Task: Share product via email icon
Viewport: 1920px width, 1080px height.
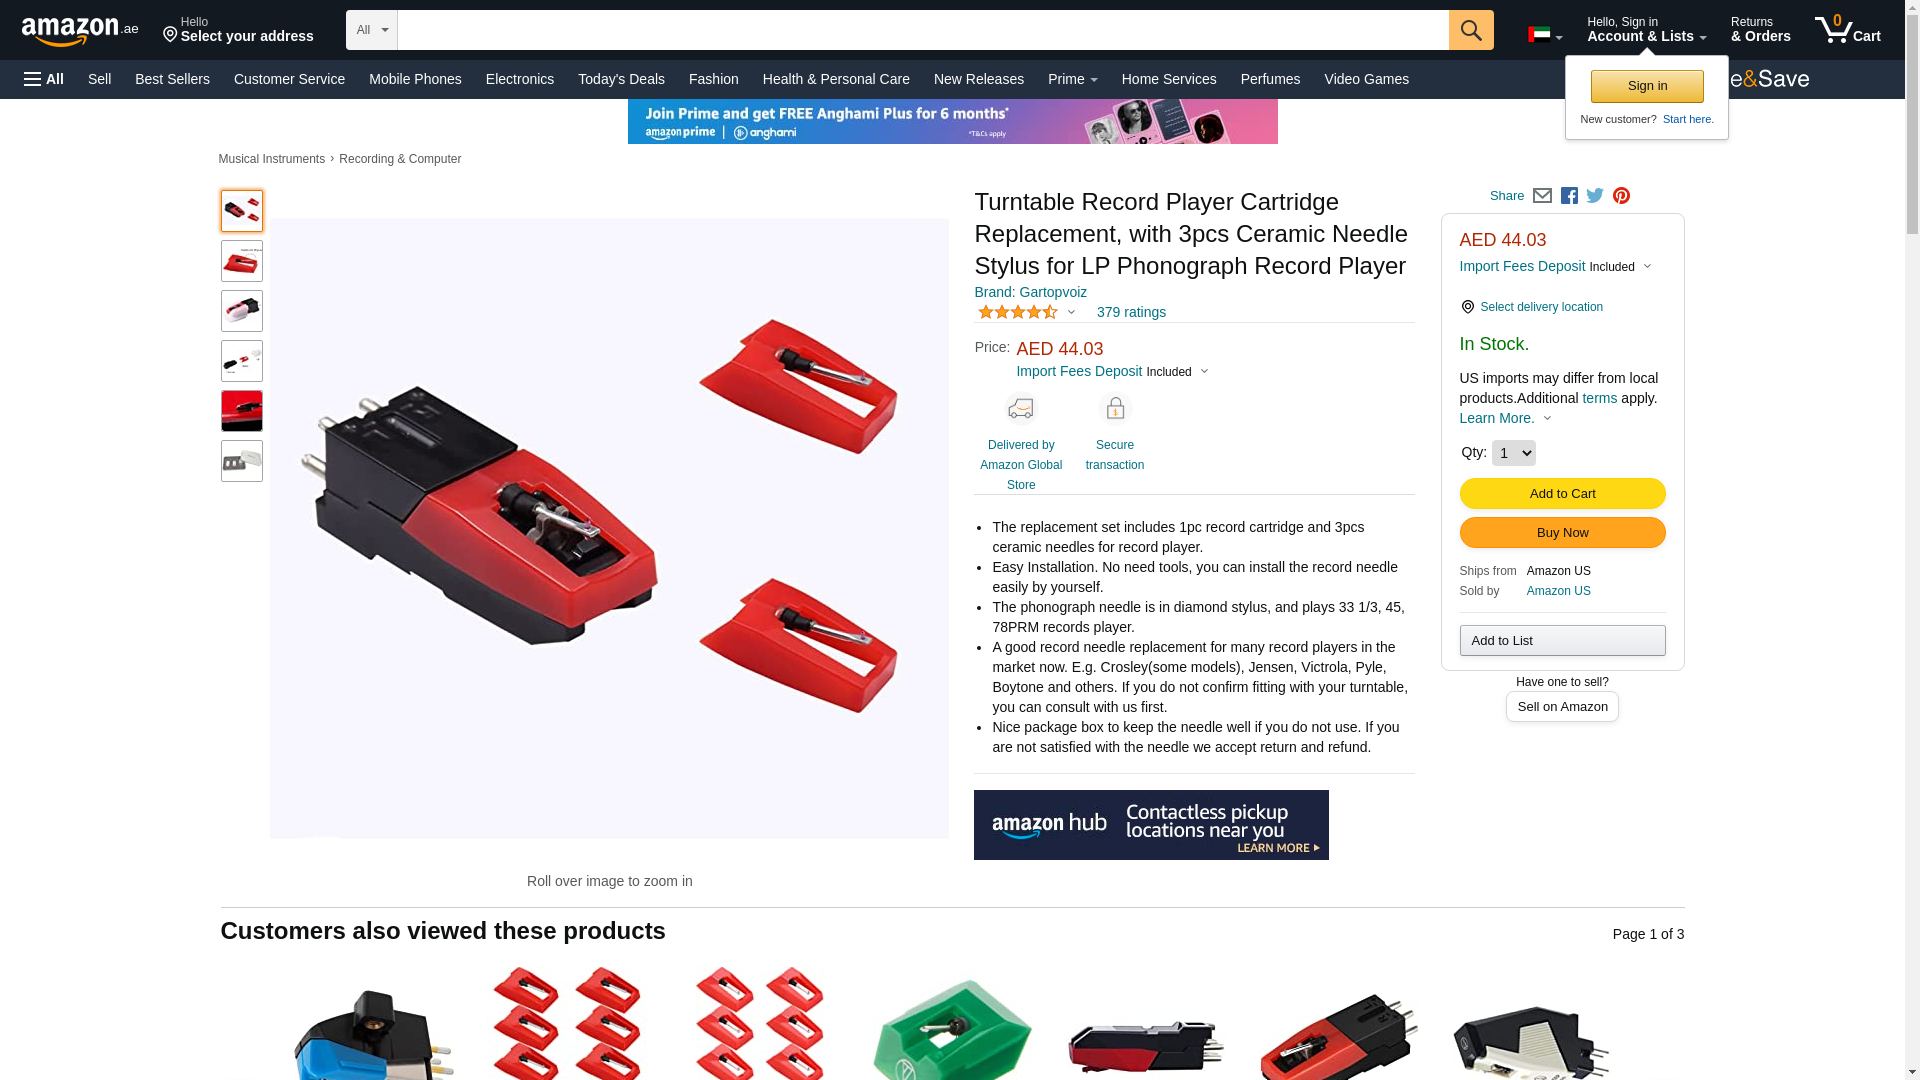Action: (x=1542, y=196)
